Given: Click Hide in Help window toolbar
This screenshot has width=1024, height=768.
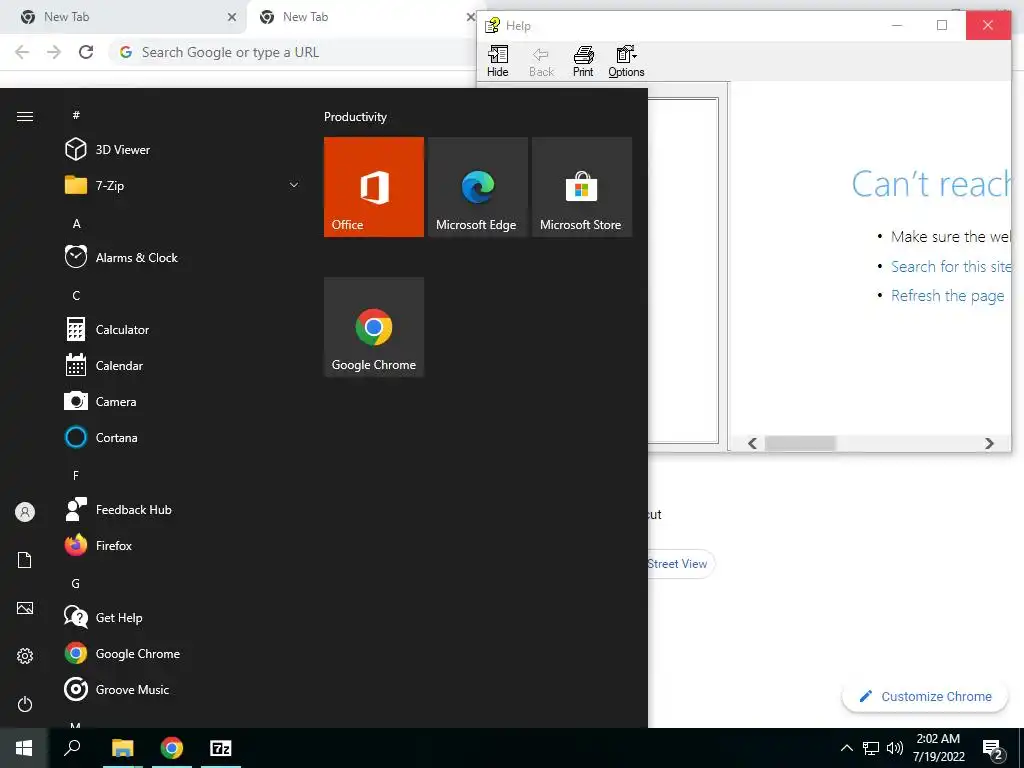Looking at the screenshot, I should (498, 62).
